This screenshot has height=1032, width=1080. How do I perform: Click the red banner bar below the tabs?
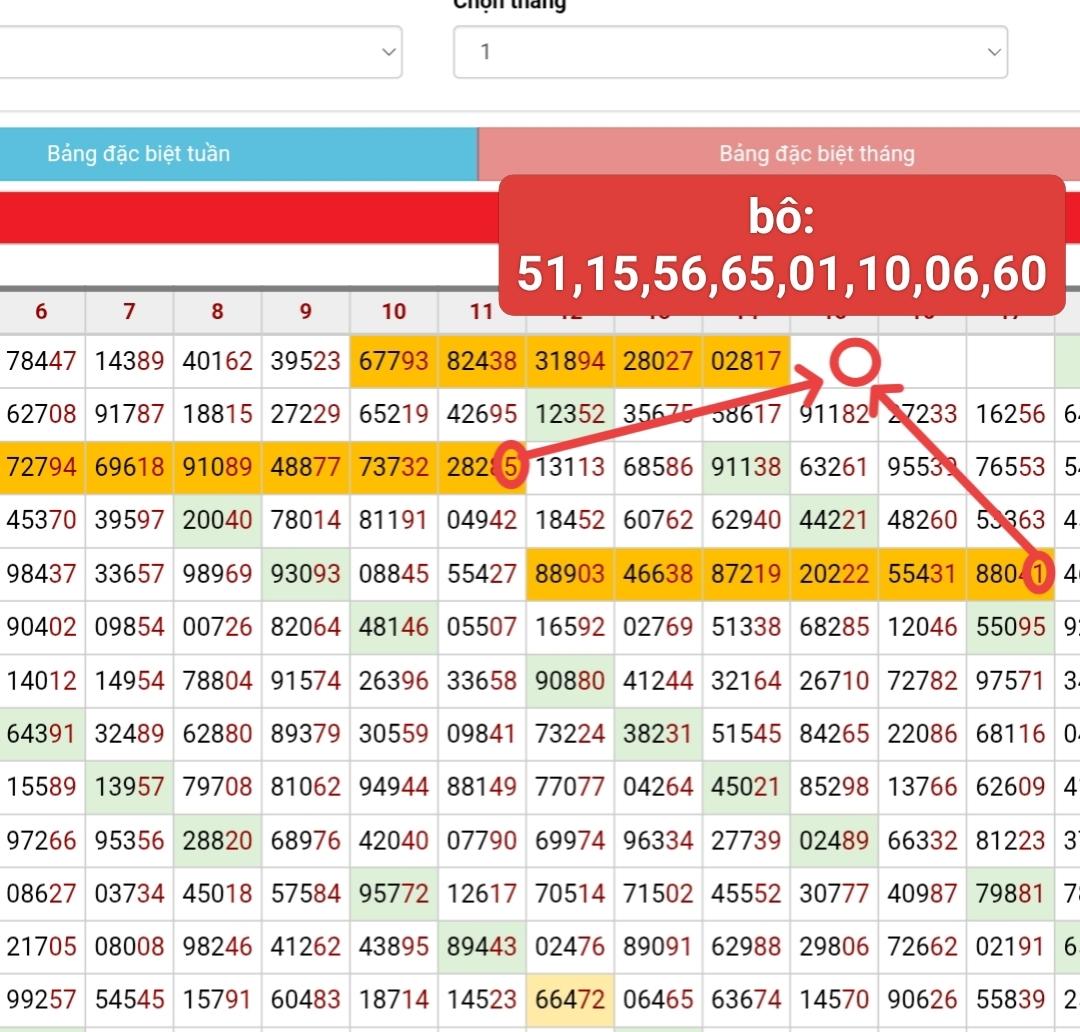[x=250, y=217]
